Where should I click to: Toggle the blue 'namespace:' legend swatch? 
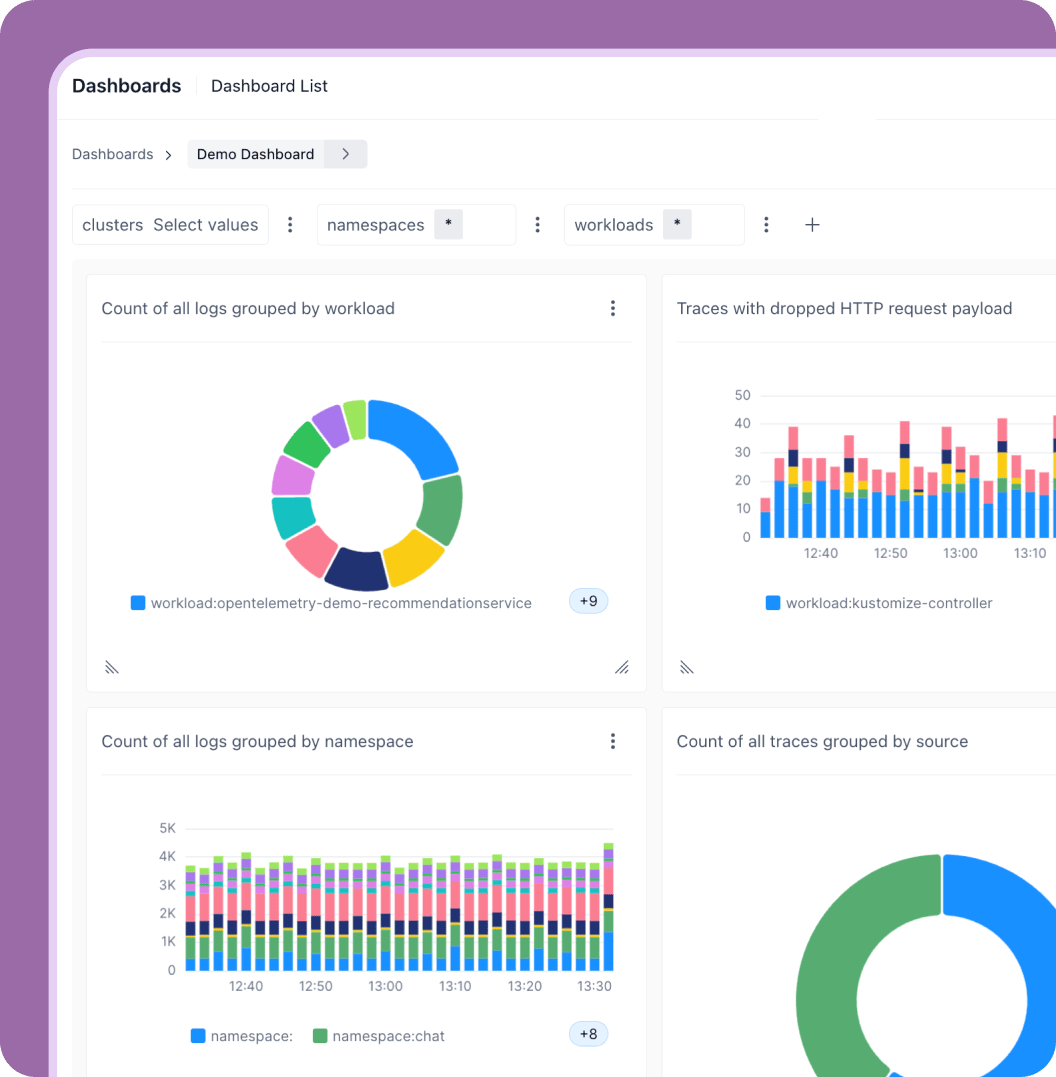click(198, 1036)
